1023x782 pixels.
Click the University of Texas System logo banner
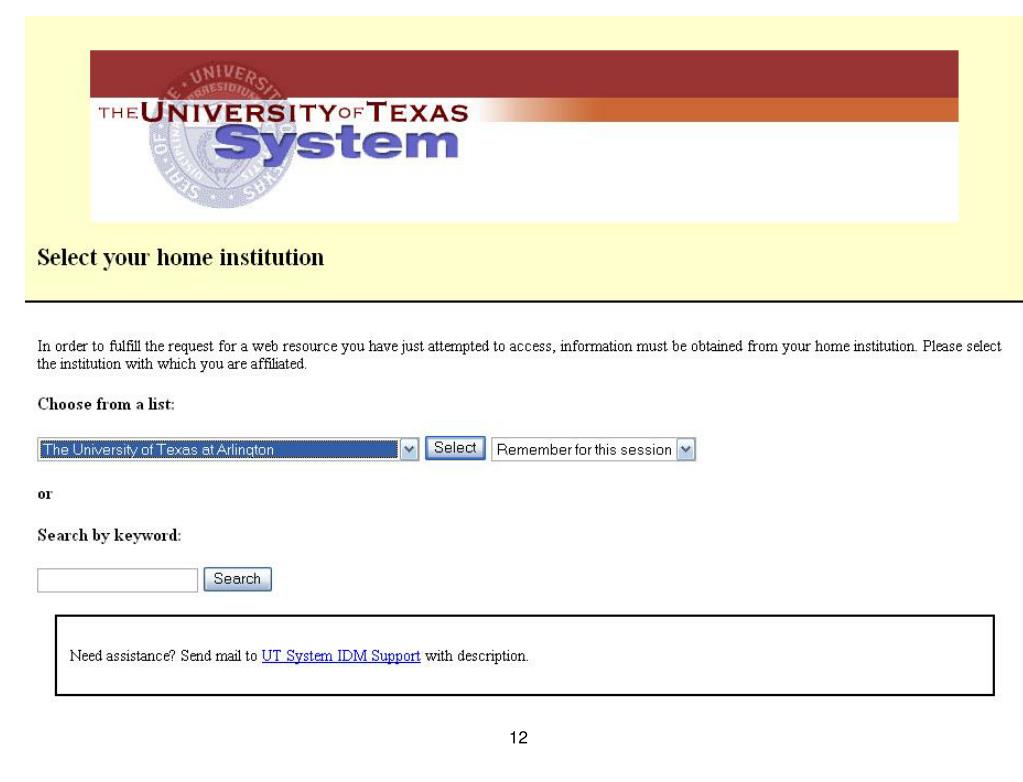coord(524,136)
